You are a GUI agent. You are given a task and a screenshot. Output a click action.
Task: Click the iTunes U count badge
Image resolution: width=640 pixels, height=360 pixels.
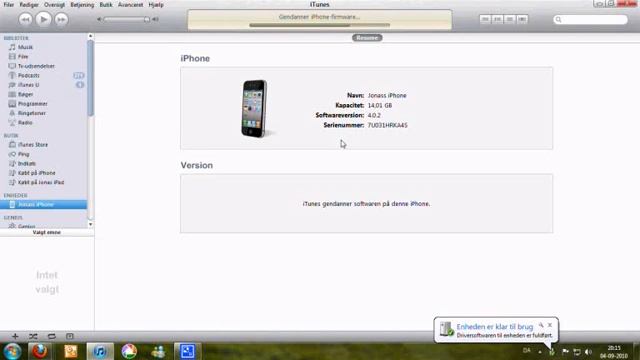[x=80, y=85]
